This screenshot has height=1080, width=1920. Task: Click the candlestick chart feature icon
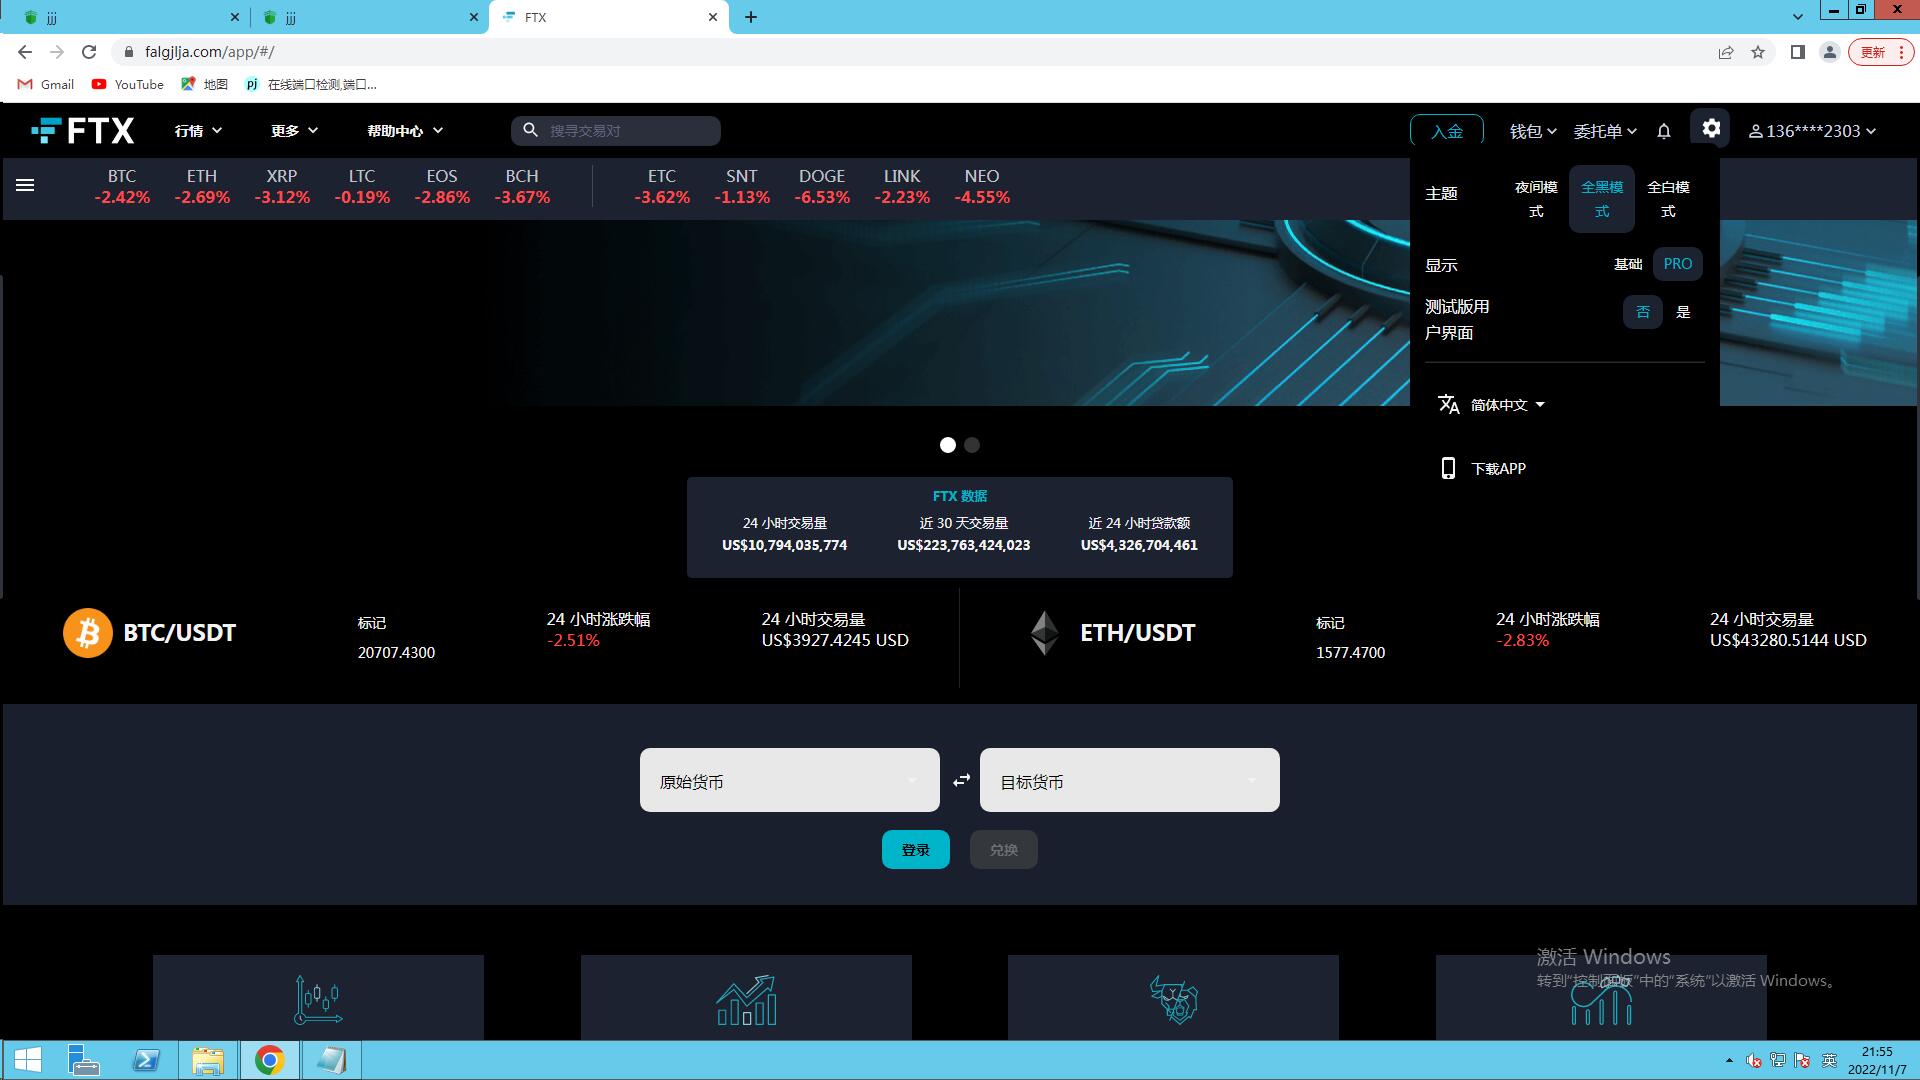coord(318,999)
